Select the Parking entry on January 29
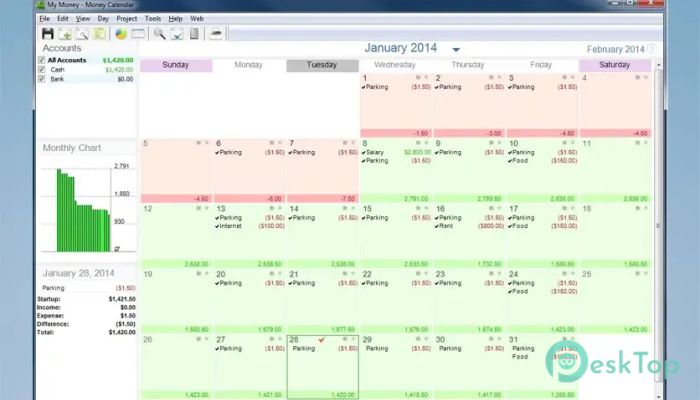The width and height of the screenshot is (700, 400). tap(396, 349)
